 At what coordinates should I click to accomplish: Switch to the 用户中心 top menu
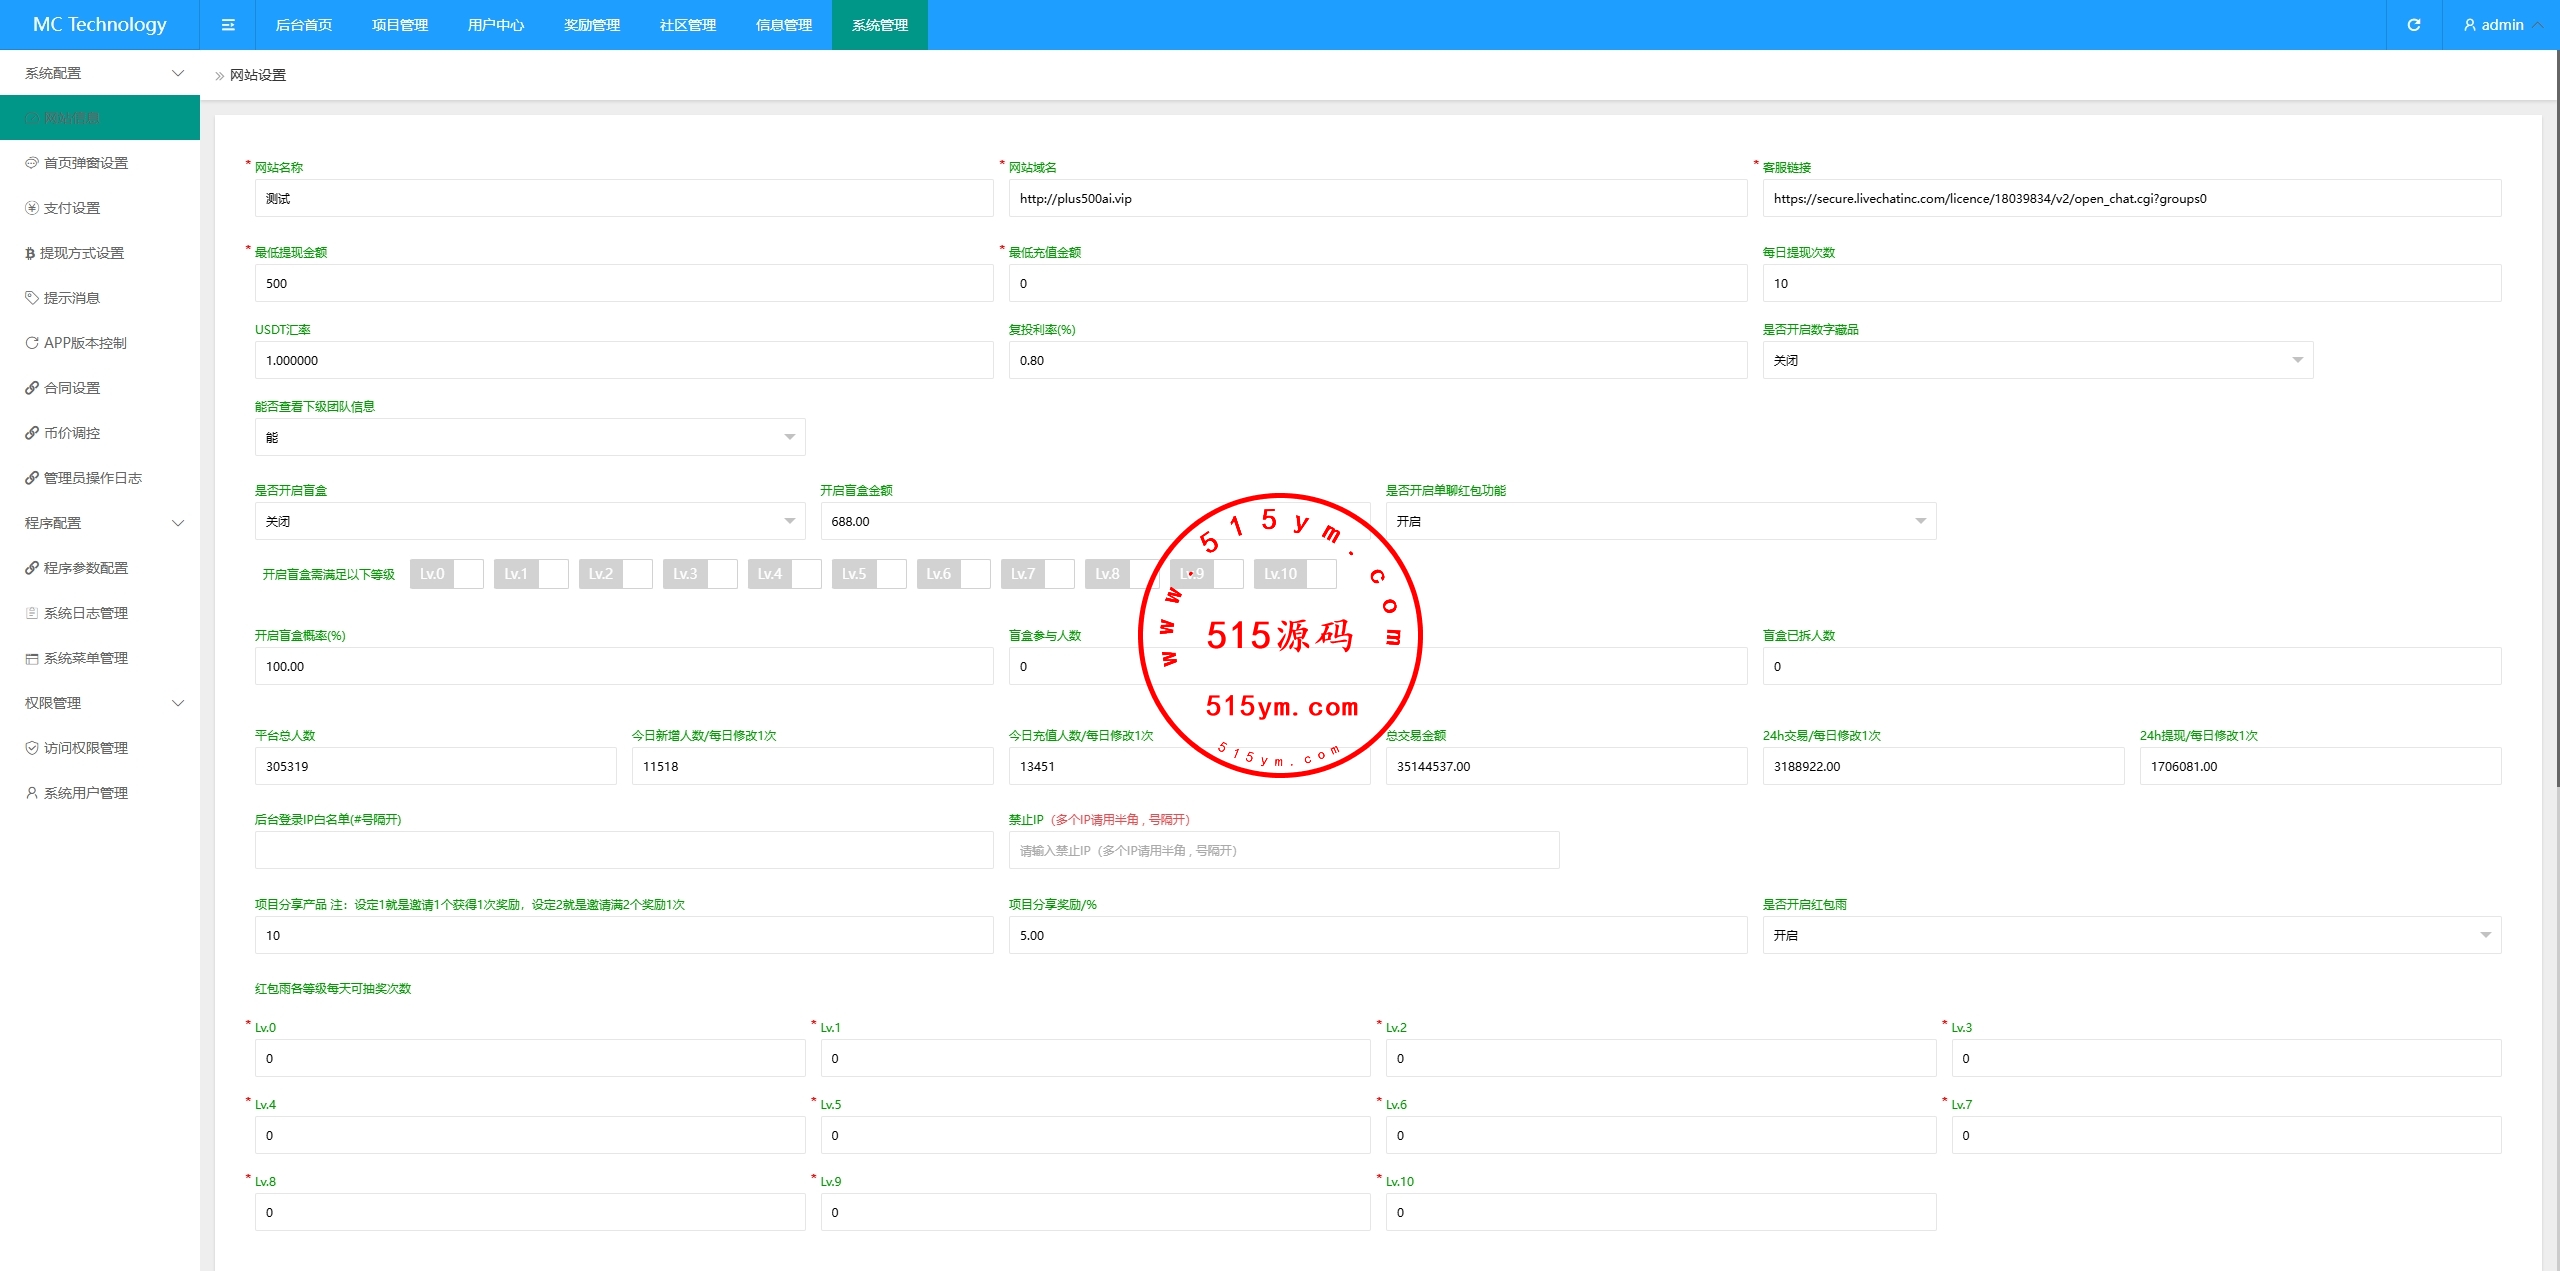496,25
